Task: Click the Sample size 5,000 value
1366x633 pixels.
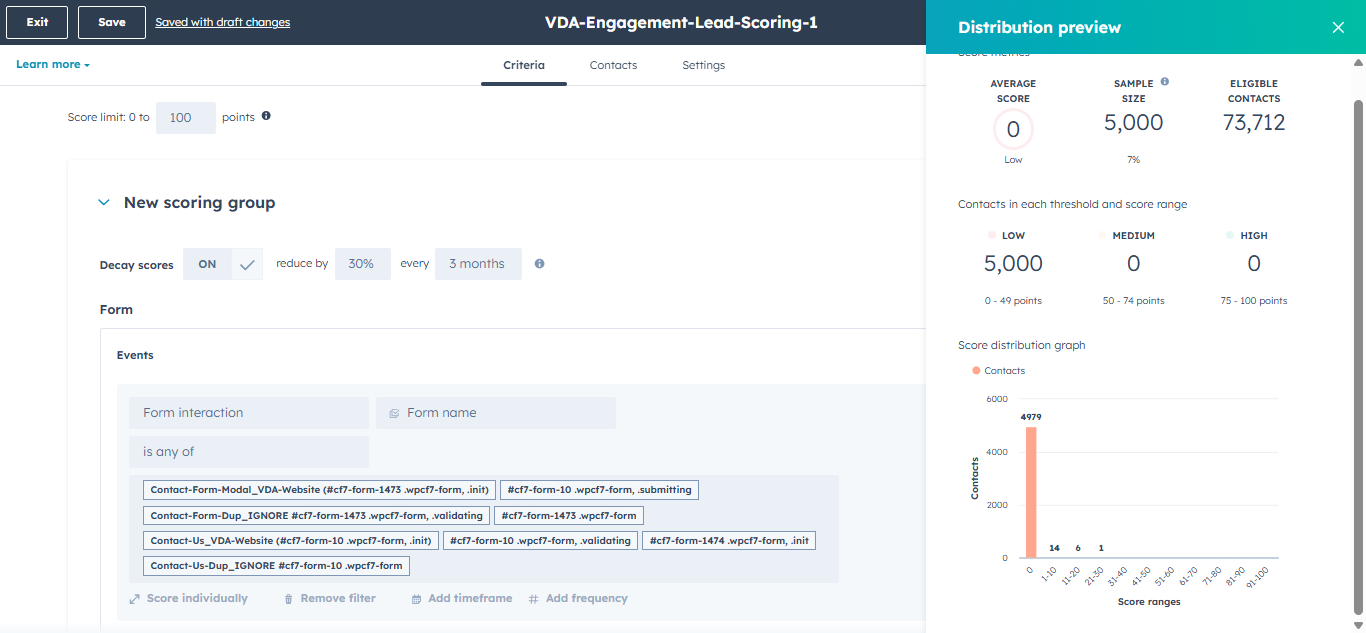Action: (1134, 123)
